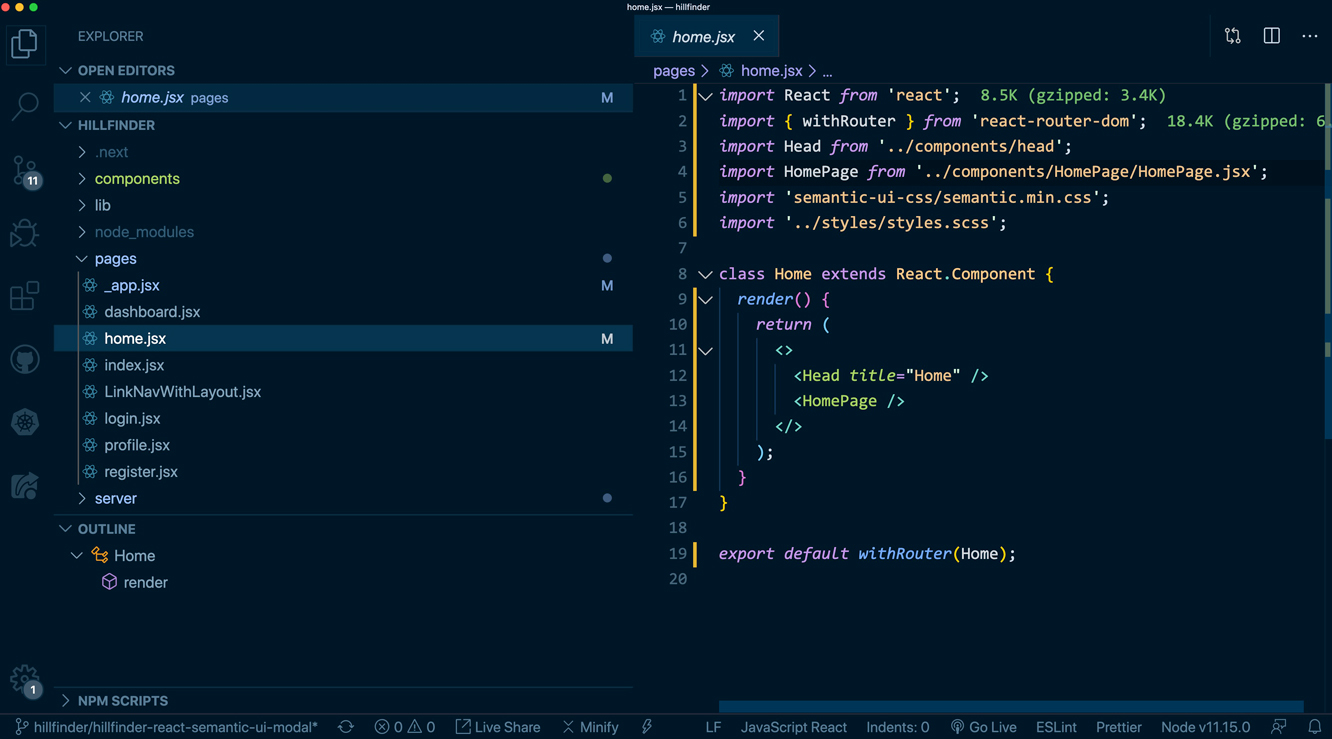
Task: Click Go Live in status bar
Action: tap(983, 727)
